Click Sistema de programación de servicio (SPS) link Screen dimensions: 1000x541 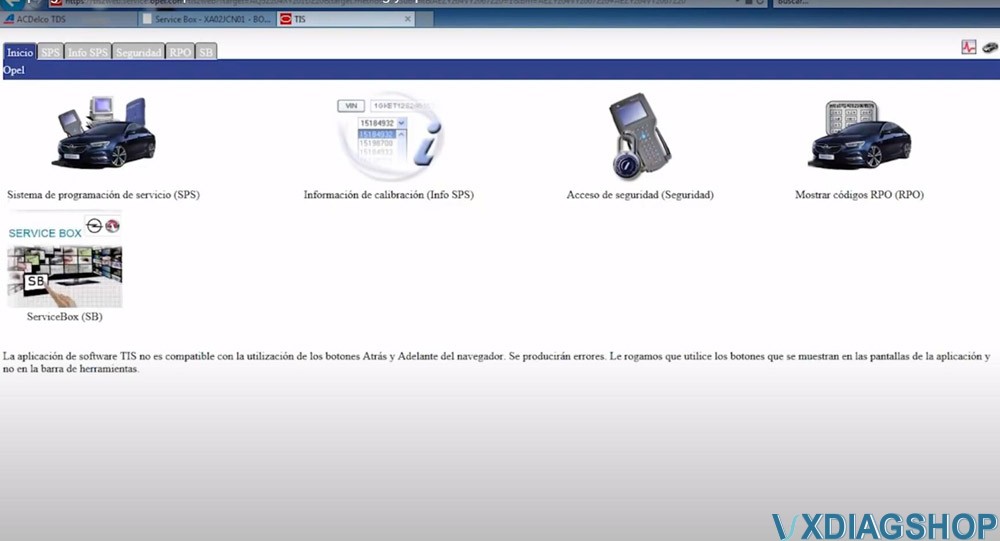103,195
